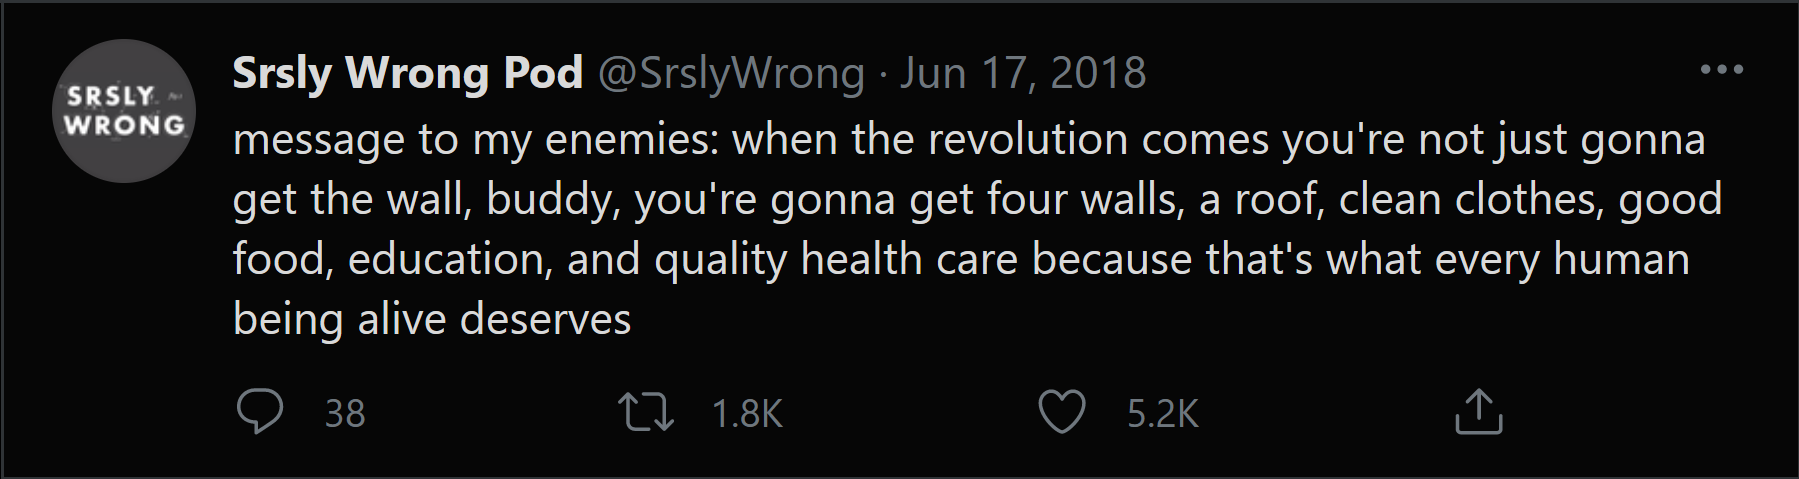This screenshot has height=479, width=1799.
Task: Share the tweet using the upload arrow icon
Action: 1478,412
